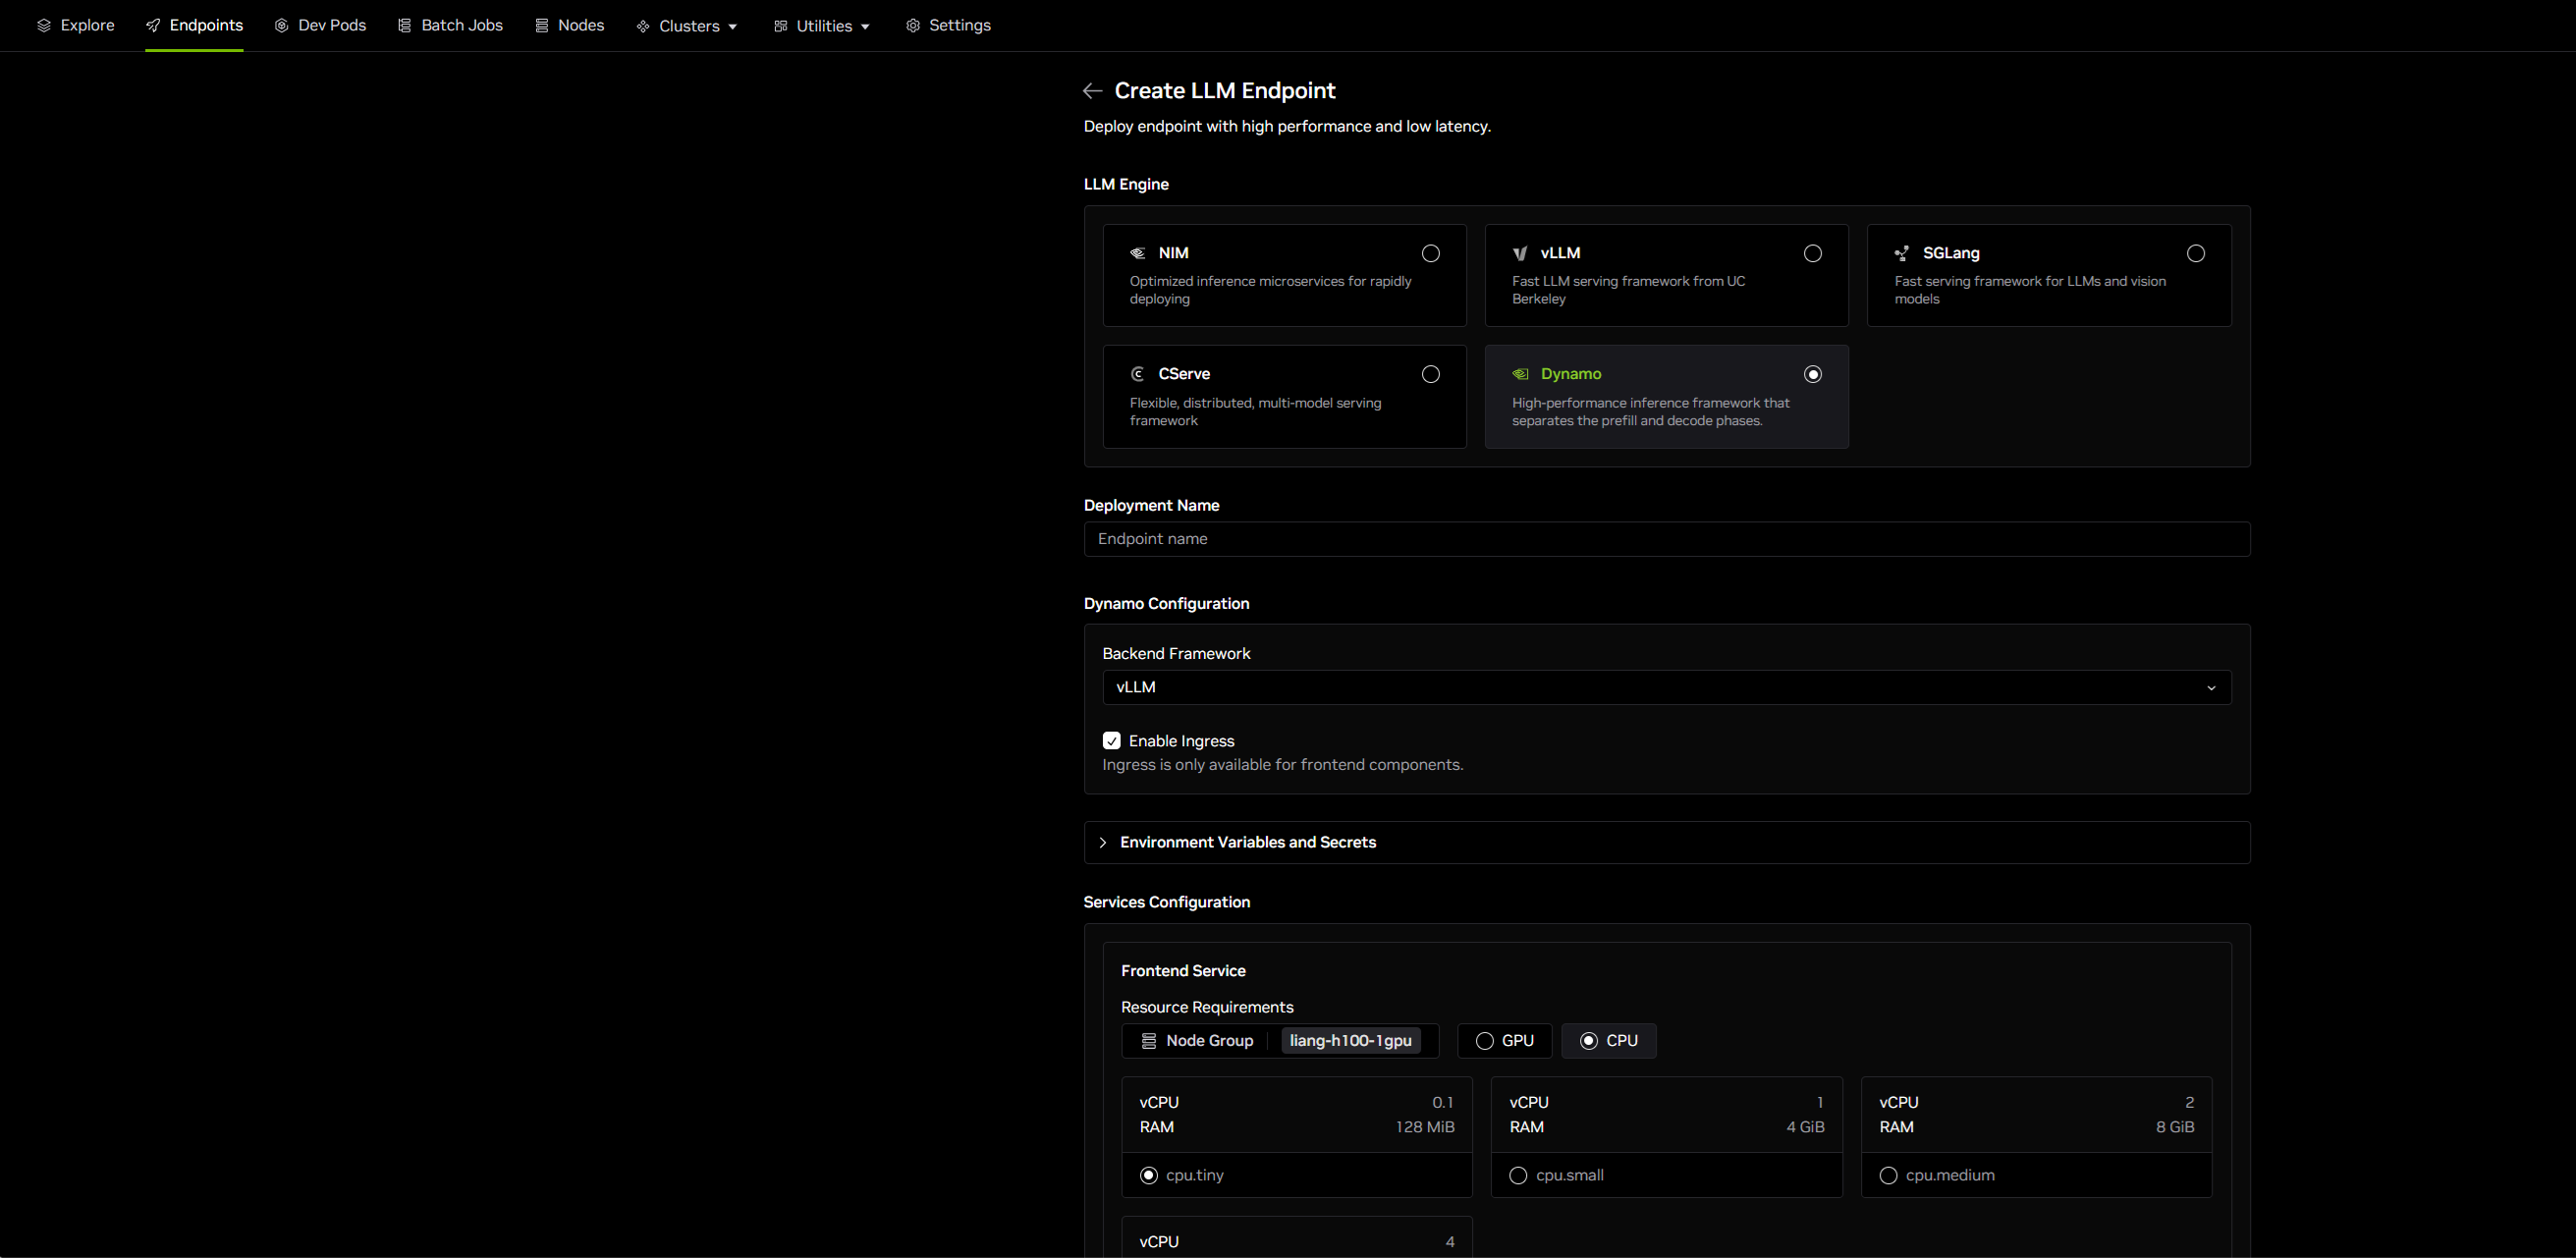Click the NIM engine logo icon
The height and width of the screenshot is (1258, 2576).
click(1137, 253)
